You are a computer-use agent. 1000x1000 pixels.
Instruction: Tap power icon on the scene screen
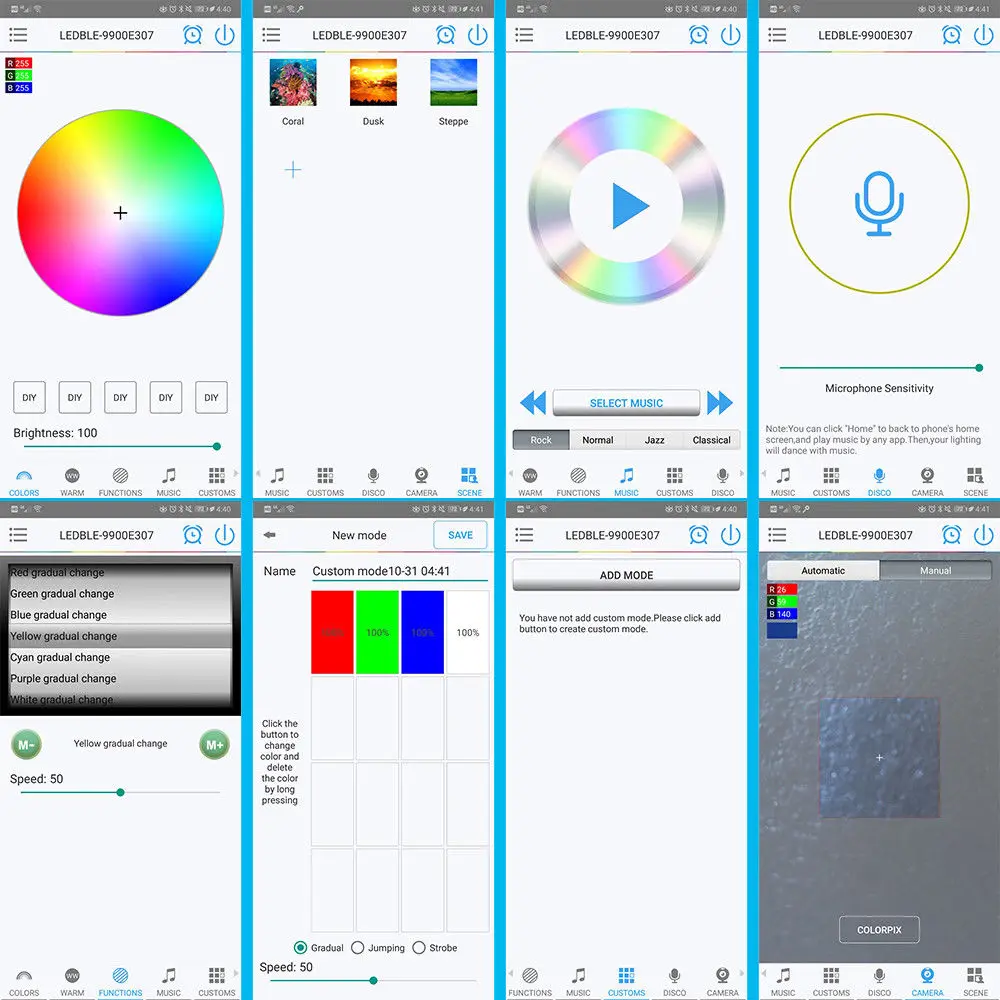click(x=478, y=34)
